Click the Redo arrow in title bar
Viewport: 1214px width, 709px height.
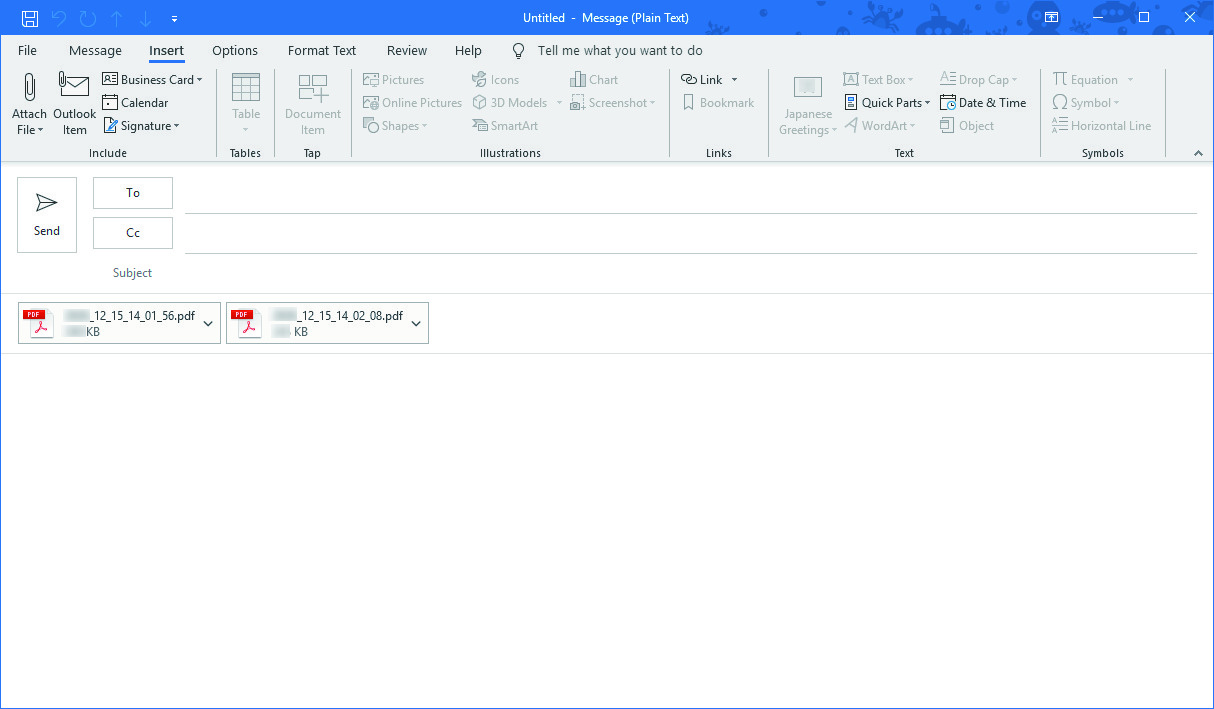88,18
